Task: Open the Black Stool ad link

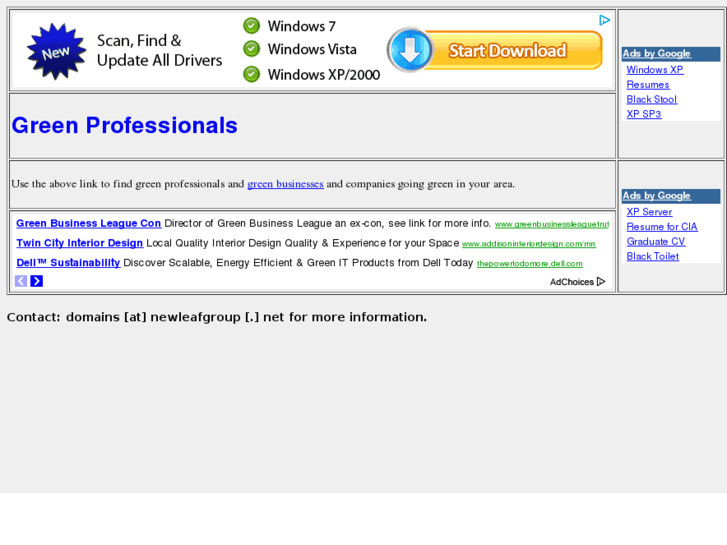Action: (651, 100)
